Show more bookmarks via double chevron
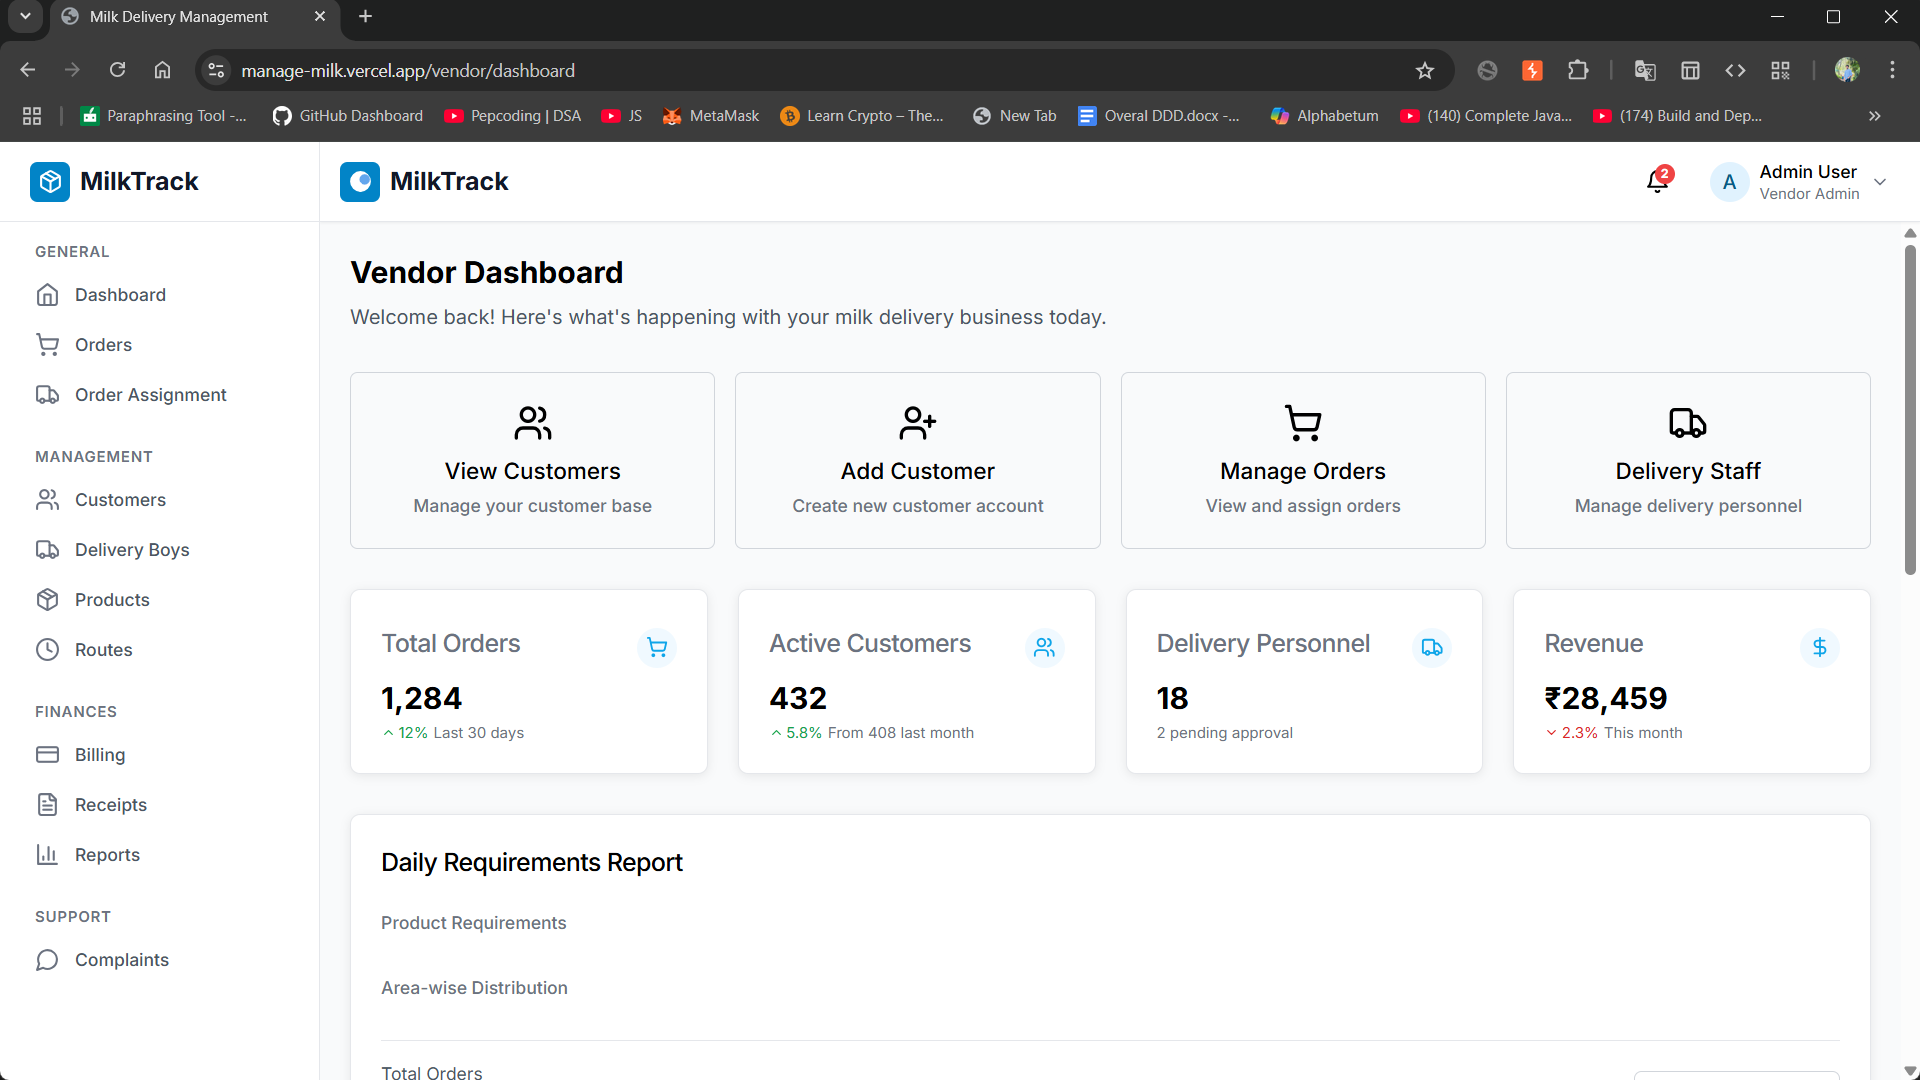The image size is (1920, 1080). [1875, 116]
